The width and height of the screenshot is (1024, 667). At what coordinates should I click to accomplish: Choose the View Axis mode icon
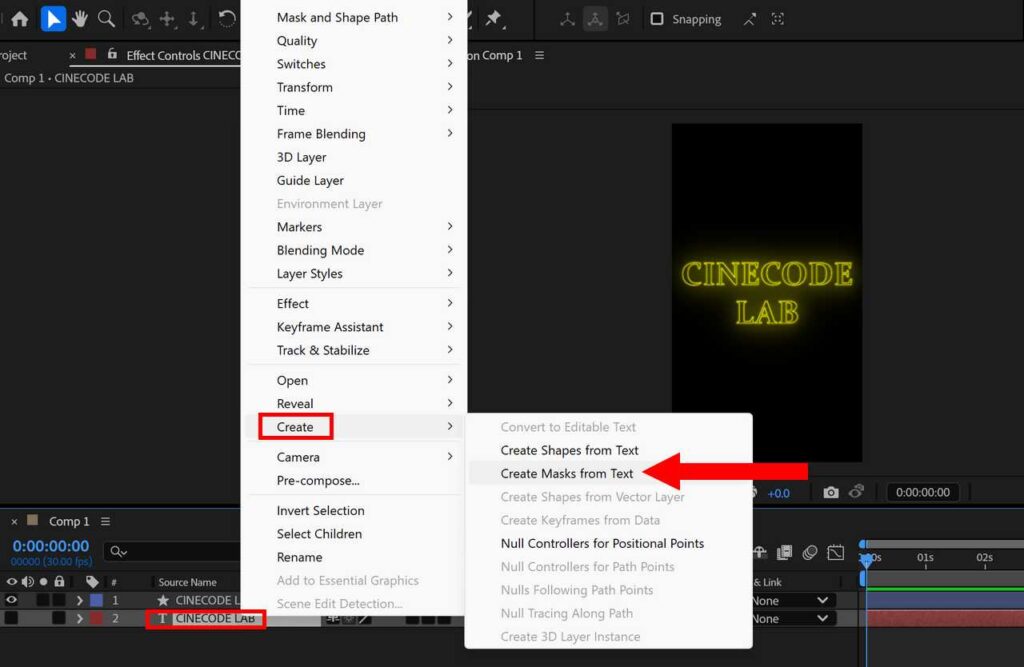tap(623, 19)
